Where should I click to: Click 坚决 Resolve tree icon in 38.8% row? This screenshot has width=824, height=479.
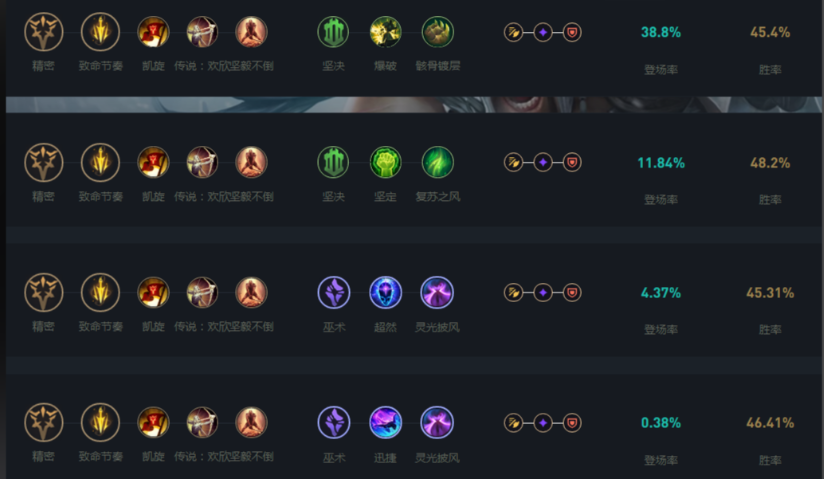click(x=333, y=32)
